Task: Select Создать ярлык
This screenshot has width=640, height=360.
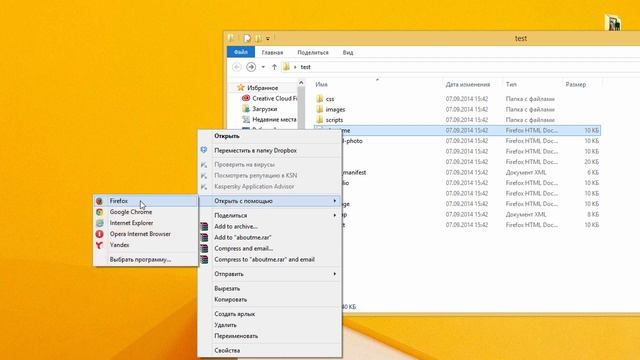Action: pos(270,314)
